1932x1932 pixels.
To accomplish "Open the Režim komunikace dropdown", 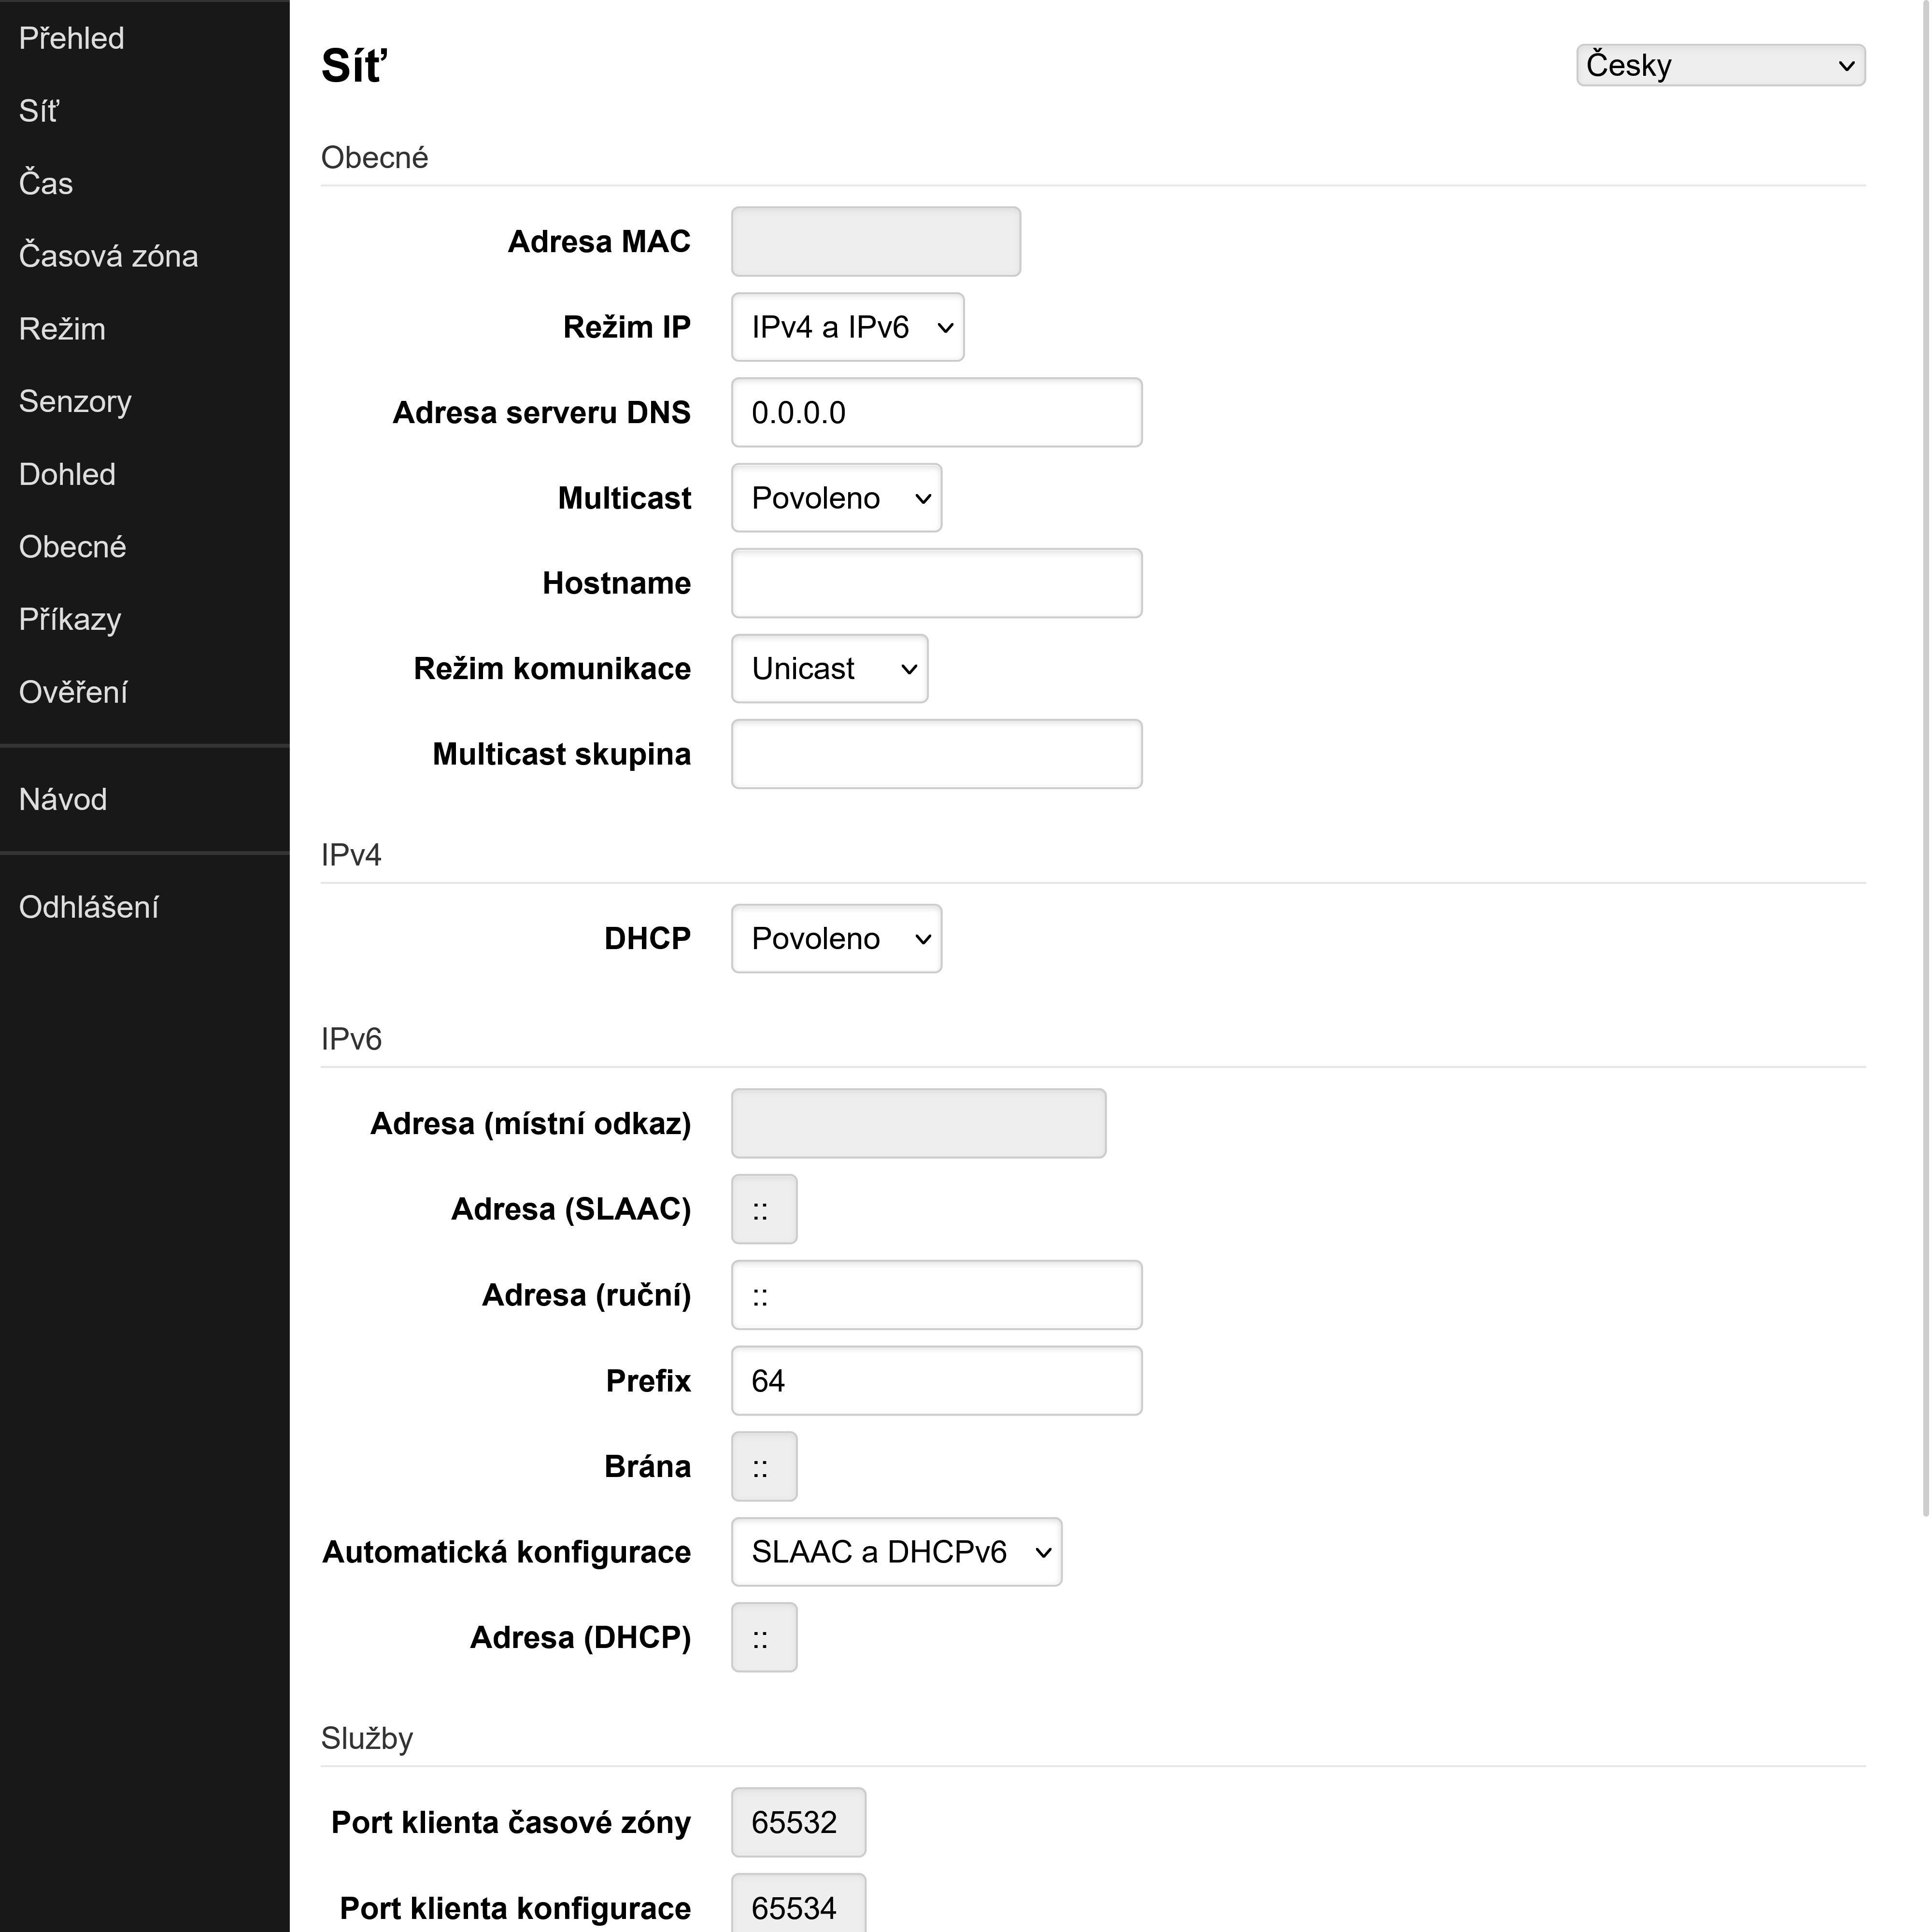I will pyautogui.click(x=829, y=668).
